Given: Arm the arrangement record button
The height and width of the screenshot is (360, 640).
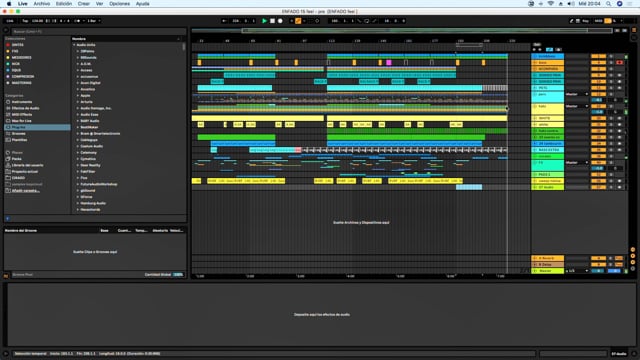Looking at the screenshot, I should pyautogui.click(x=280, y=21).
